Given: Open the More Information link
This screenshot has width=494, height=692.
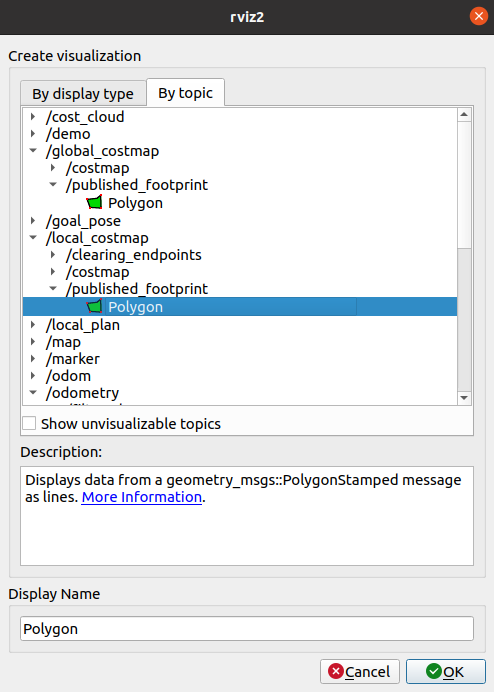Looking at the screenshot, I should 142,497.
